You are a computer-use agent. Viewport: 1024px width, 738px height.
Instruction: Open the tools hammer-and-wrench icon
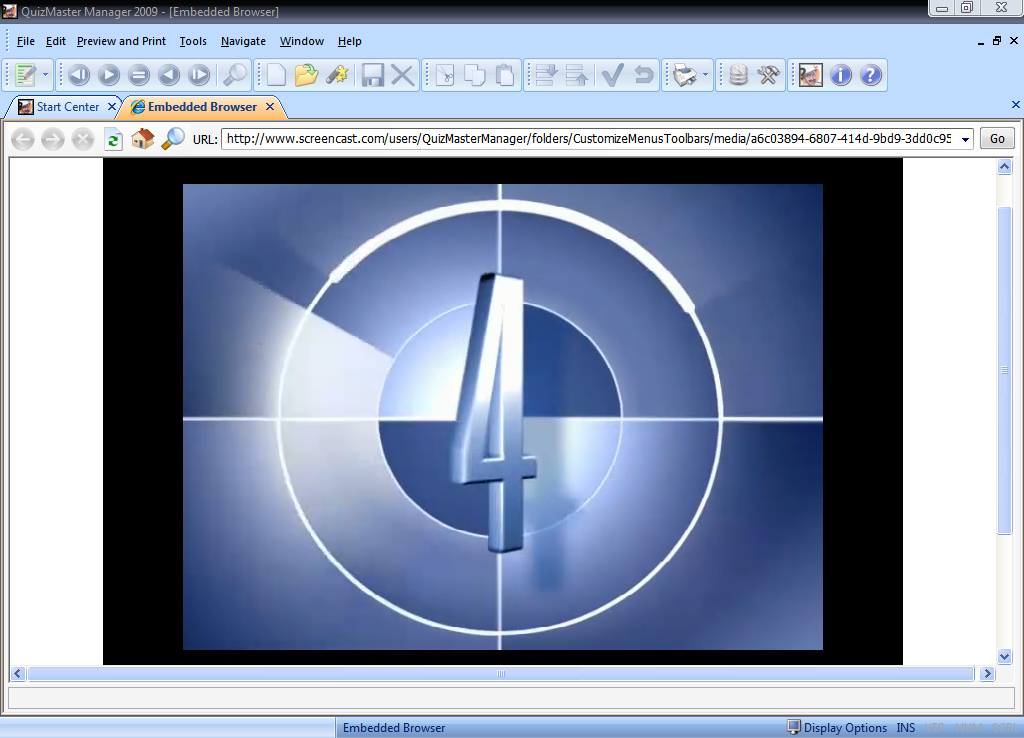click(768, 75)
